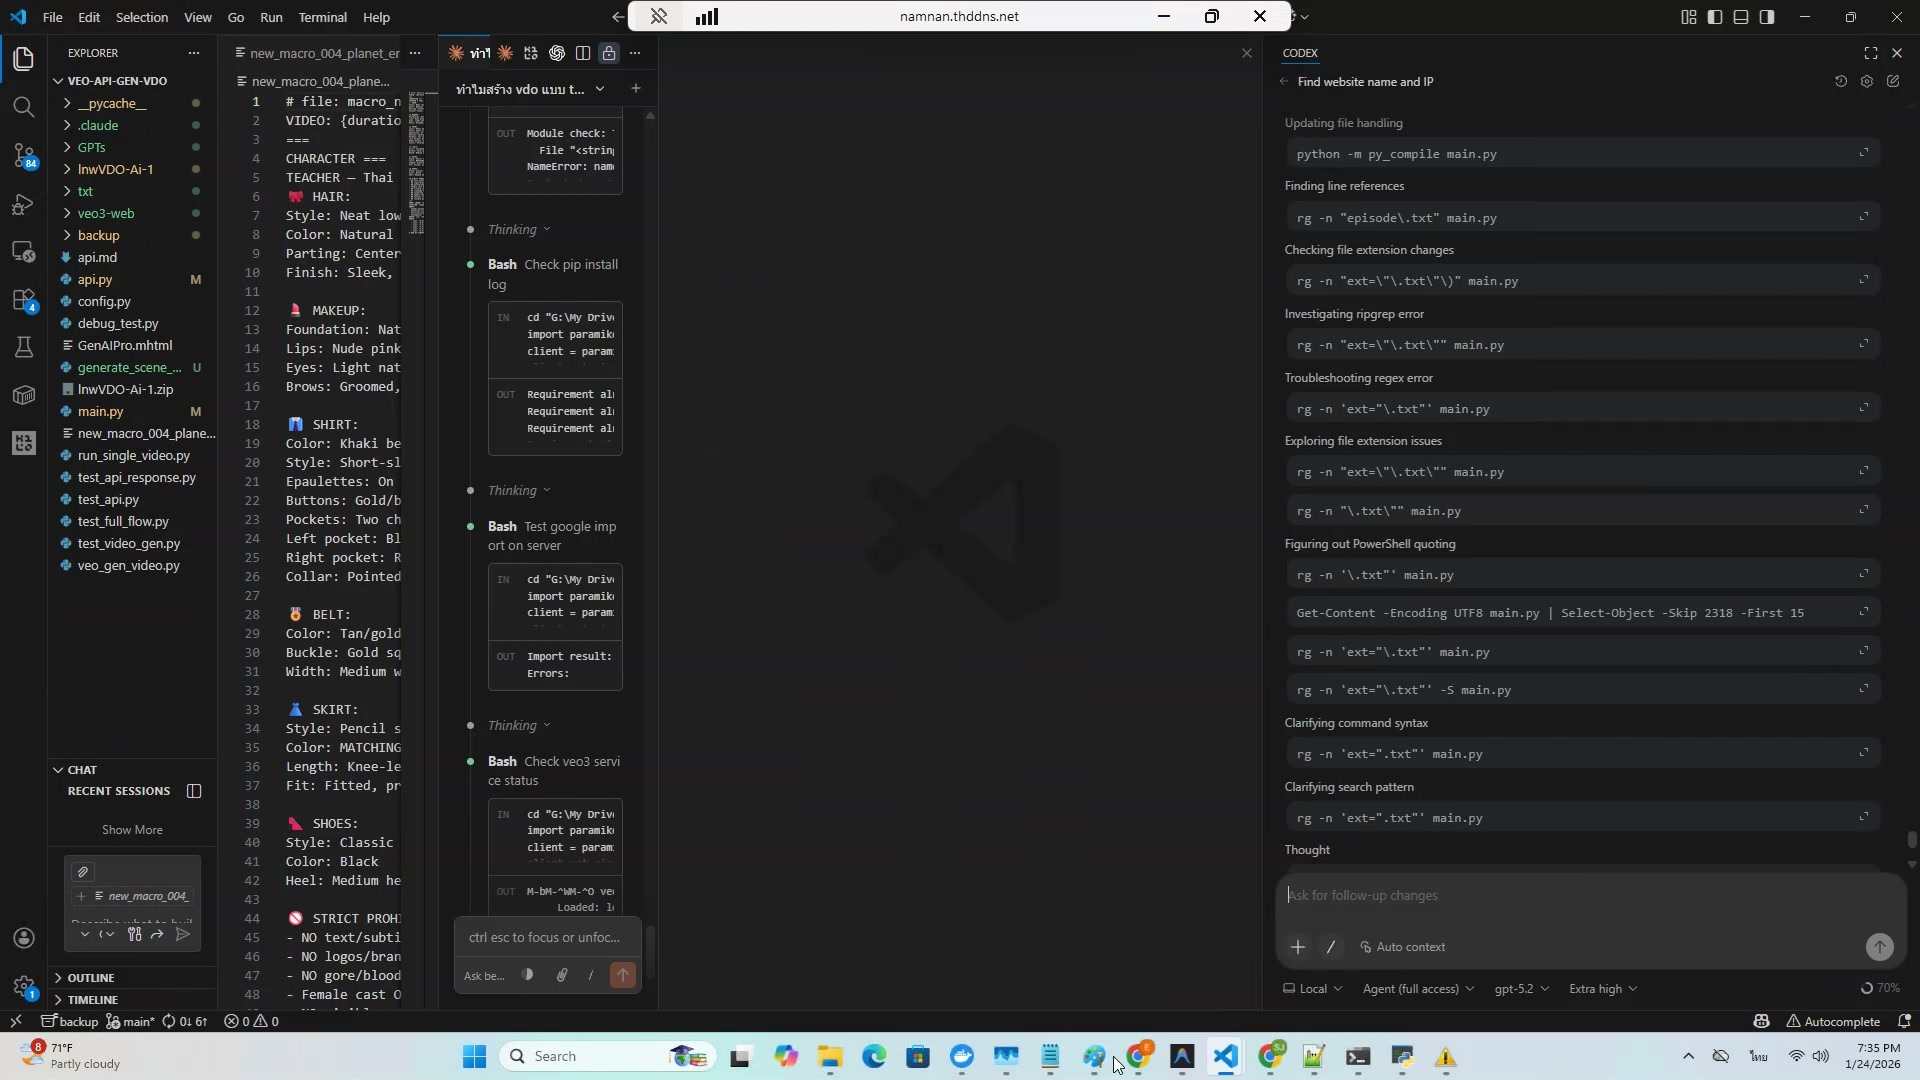Open the Selection menu

[x=141, y=17]
